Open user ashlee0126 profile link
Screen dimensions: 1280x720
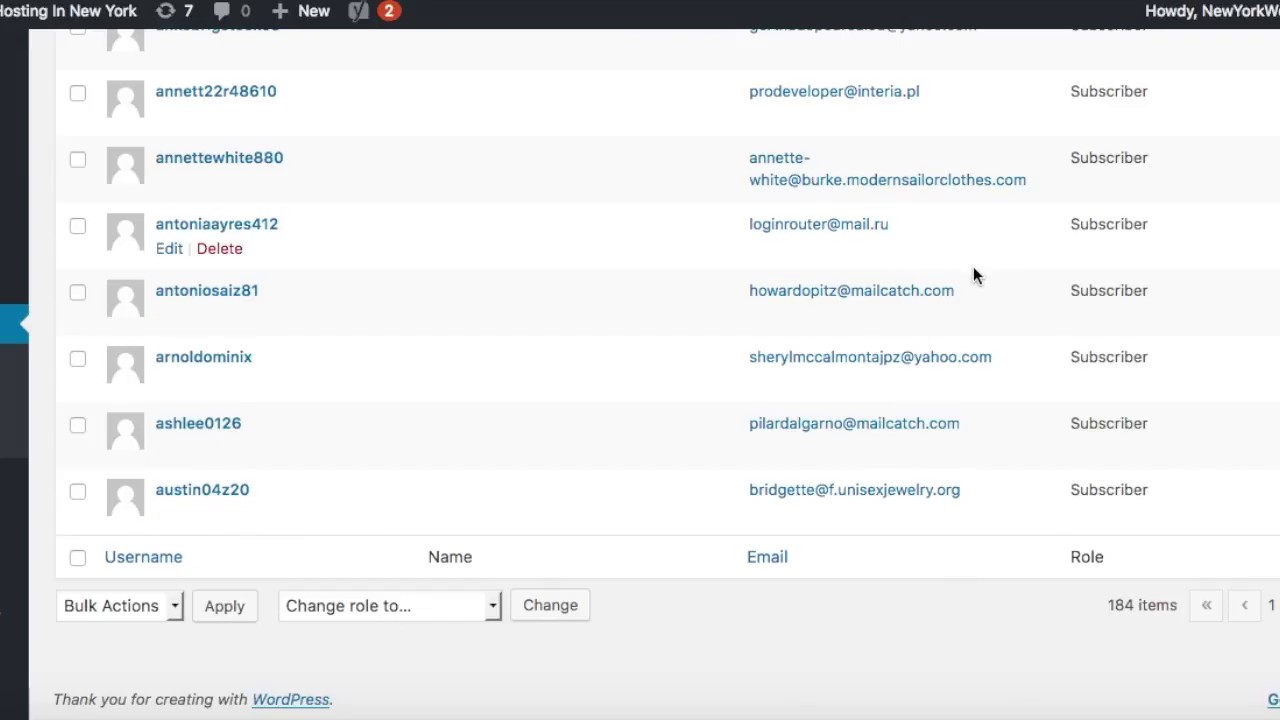click(198, 423)
